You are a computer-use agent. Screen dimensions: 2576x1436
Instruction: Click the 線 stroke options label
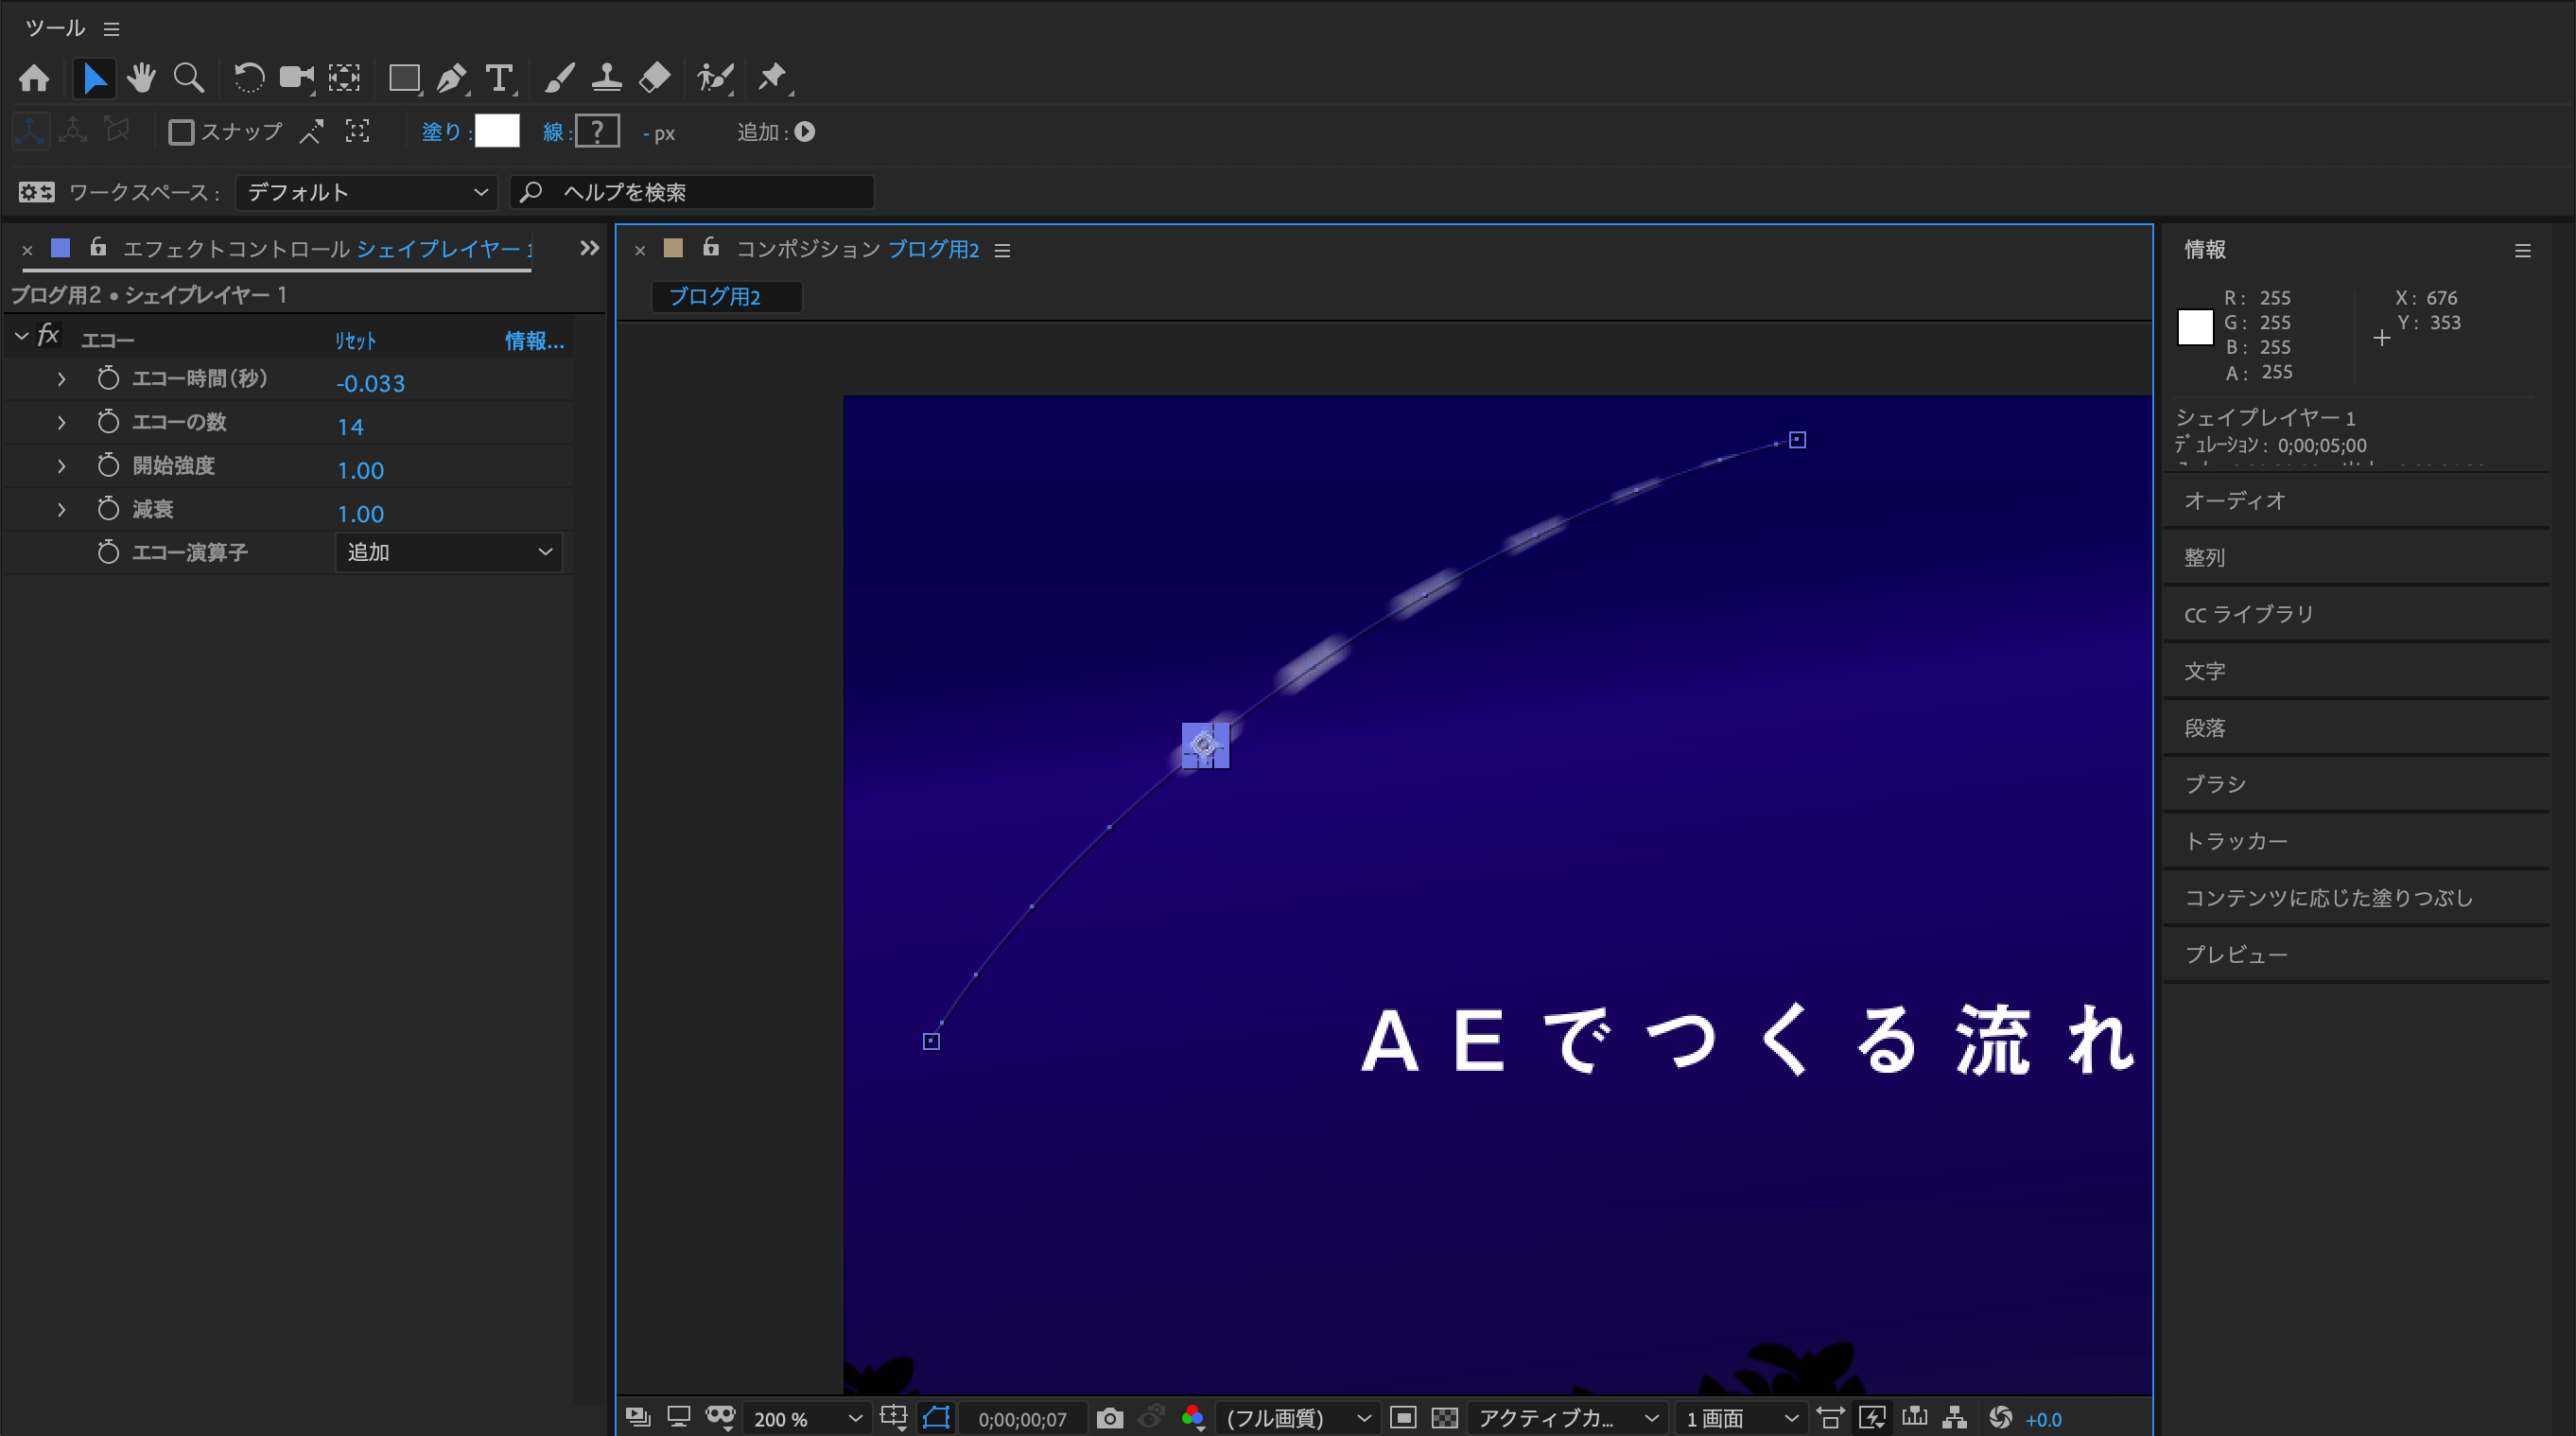point(554,132)
